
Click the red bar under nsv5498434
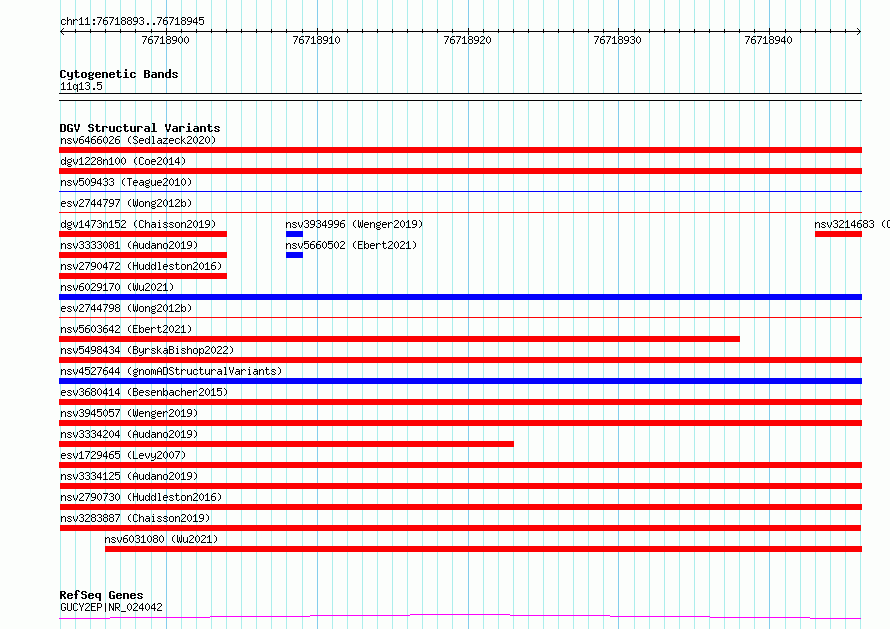460,360
